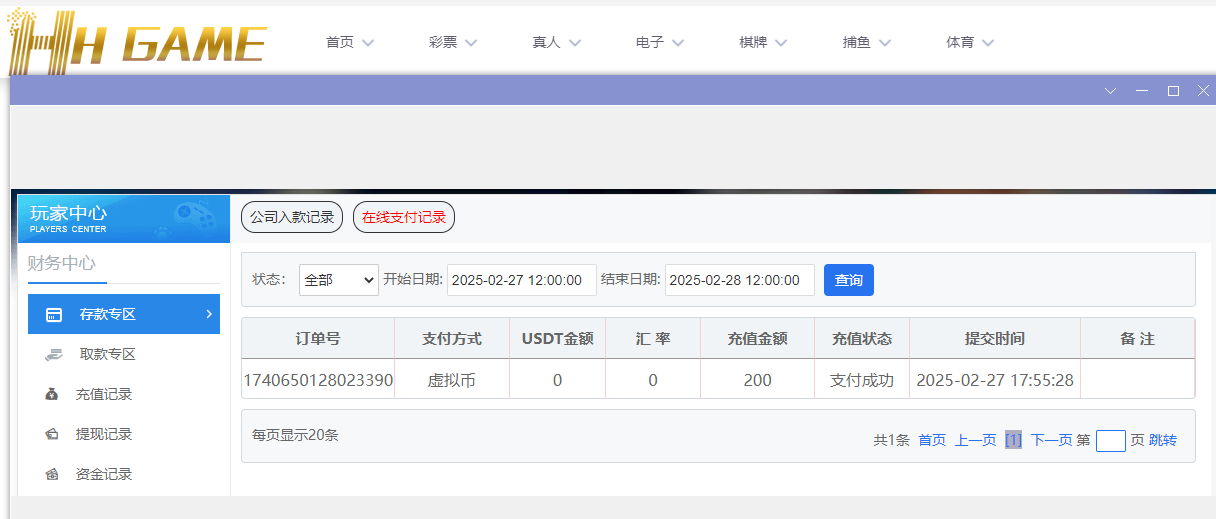Open the 体育 sports menu

pyautogui.click(x=970, y=43)
